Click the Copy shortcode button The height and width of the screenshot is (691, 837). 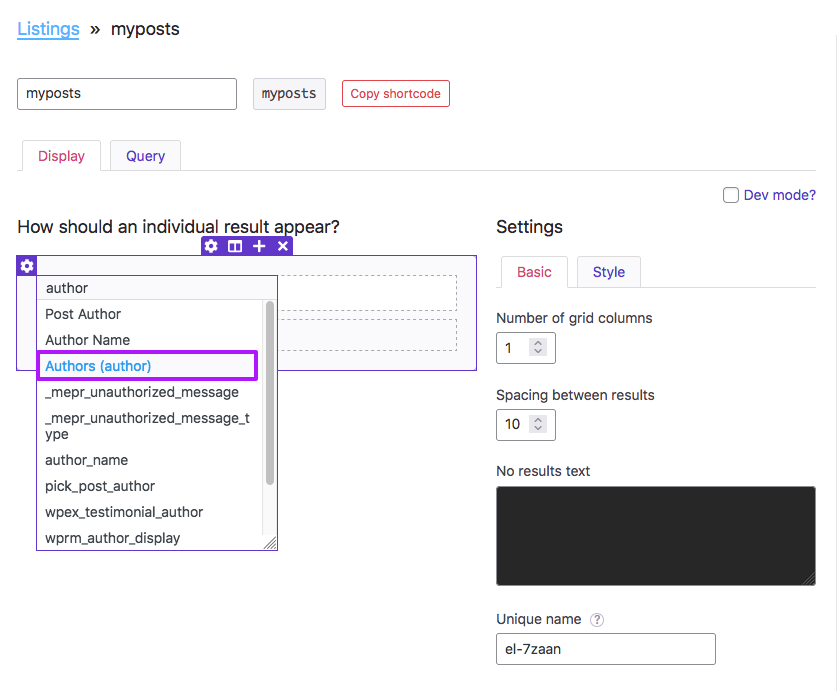point(395,94)
